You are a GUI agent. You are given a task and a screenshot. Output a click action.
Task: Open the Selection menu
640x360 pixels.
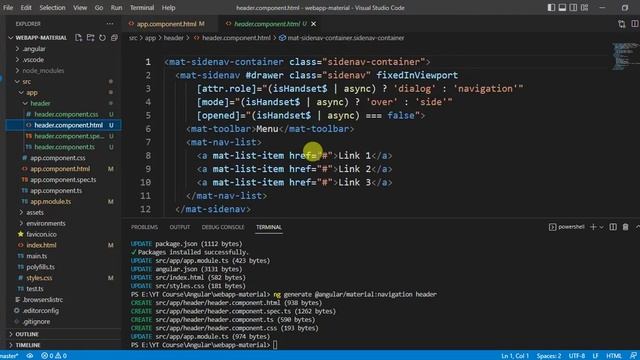52,7
